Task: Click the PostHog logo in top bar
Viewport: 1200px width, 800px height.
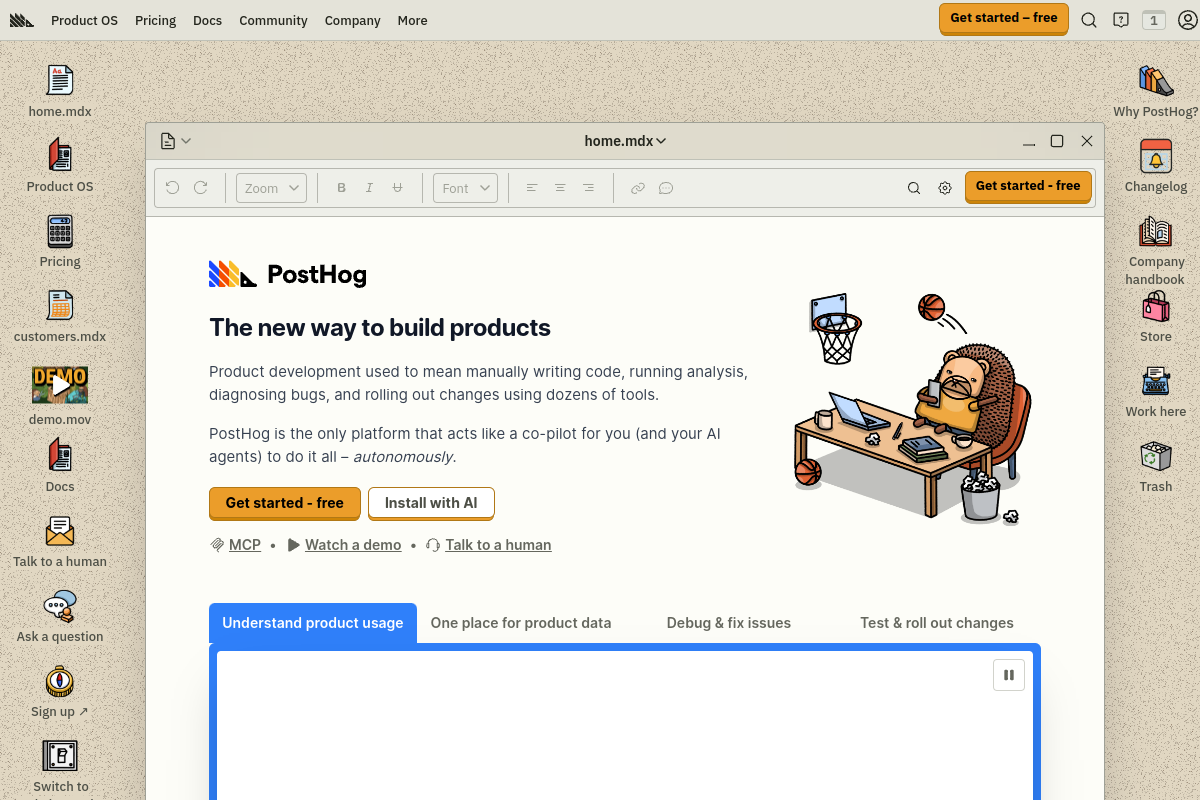Action: (x=21, y=20)
